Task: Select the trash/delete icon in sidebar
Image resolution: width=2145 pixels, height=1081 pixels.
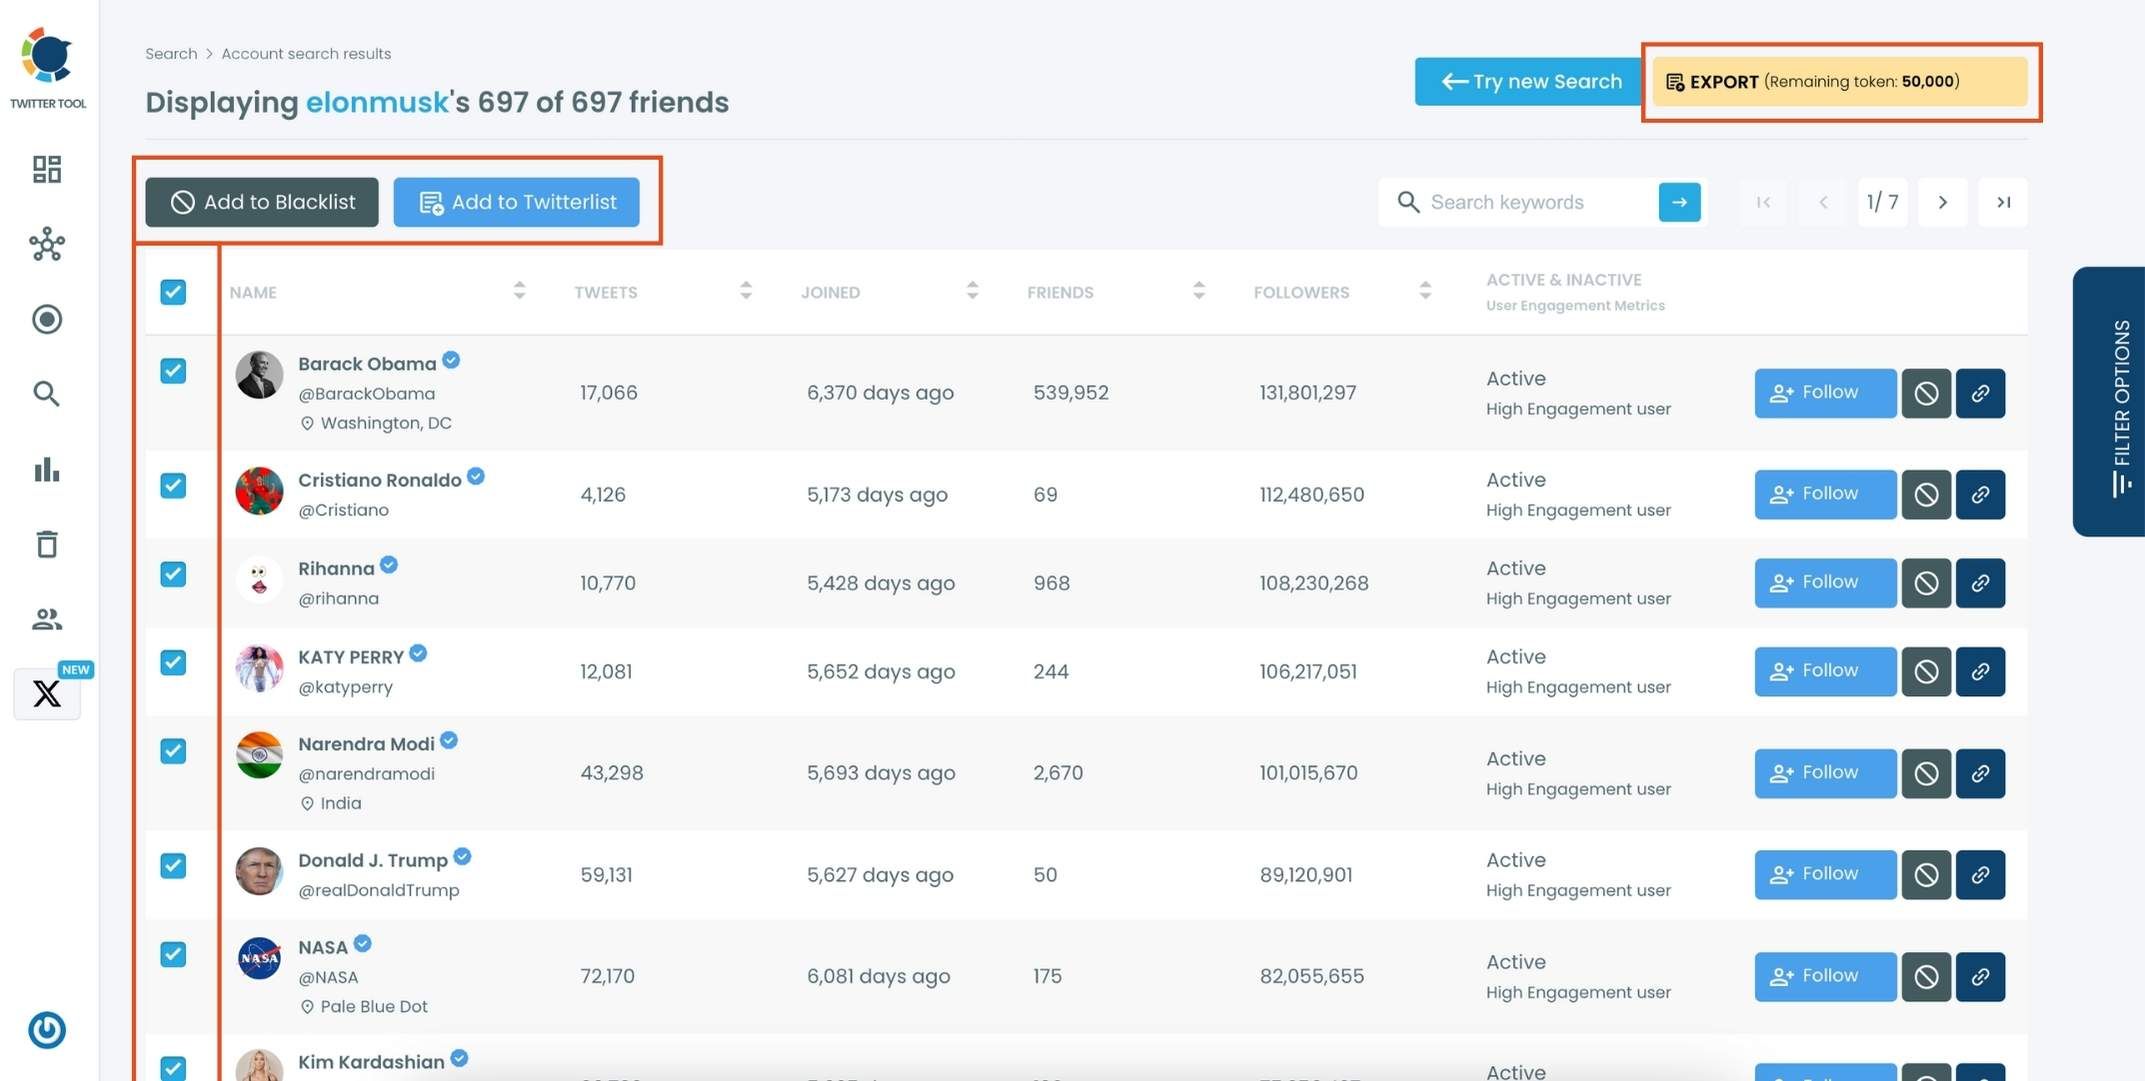Action: 47,545
